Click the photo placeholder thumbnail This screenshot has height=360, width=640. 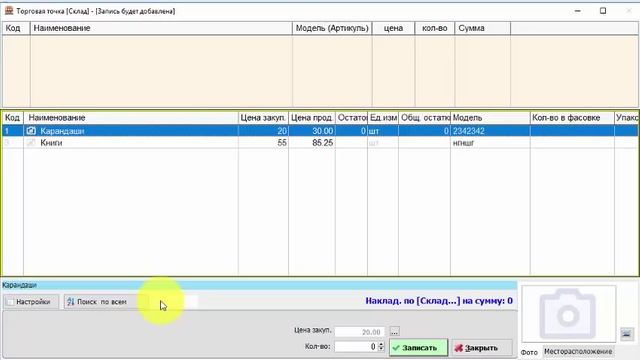pos(568,314)
